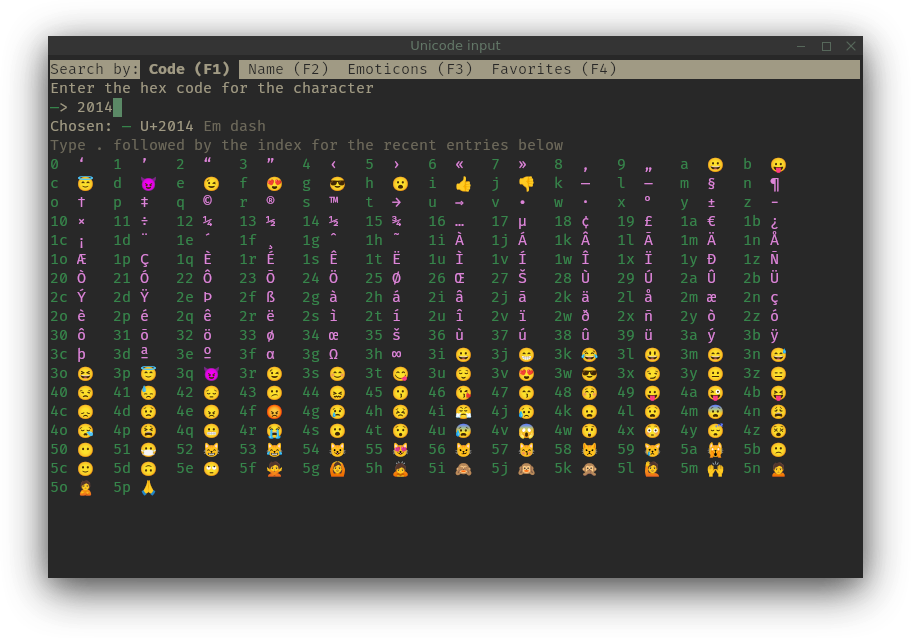Pick the micro sign µ at index 17
This screenshot has width=911, height=638.
[x=522, y=222]
